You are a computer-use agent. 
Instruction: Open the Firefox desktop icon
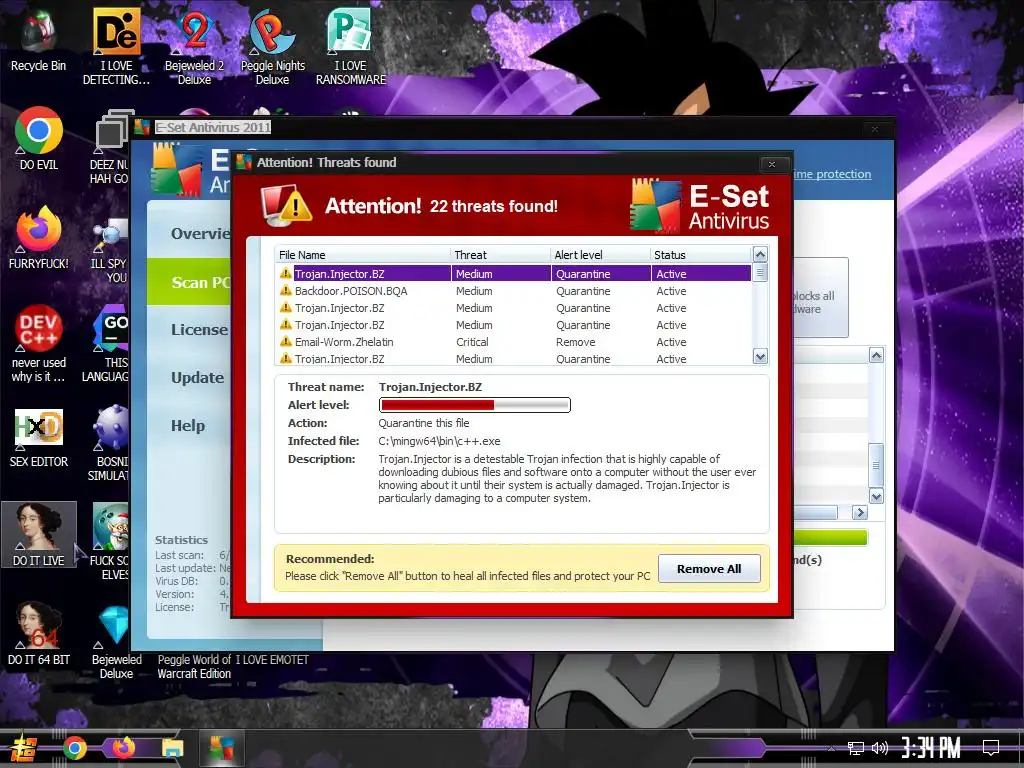[x=39, y=238]
